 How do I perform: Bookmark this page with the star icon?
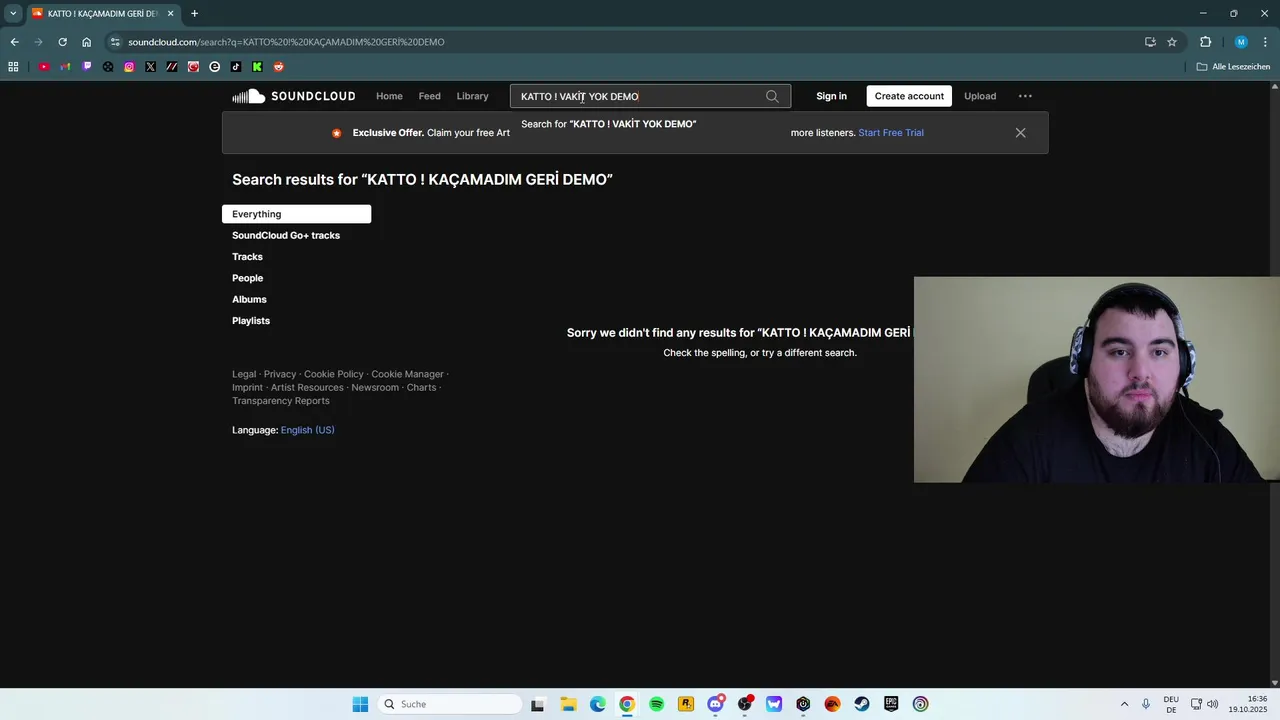pyautogui.click(x=1172, y=42)
